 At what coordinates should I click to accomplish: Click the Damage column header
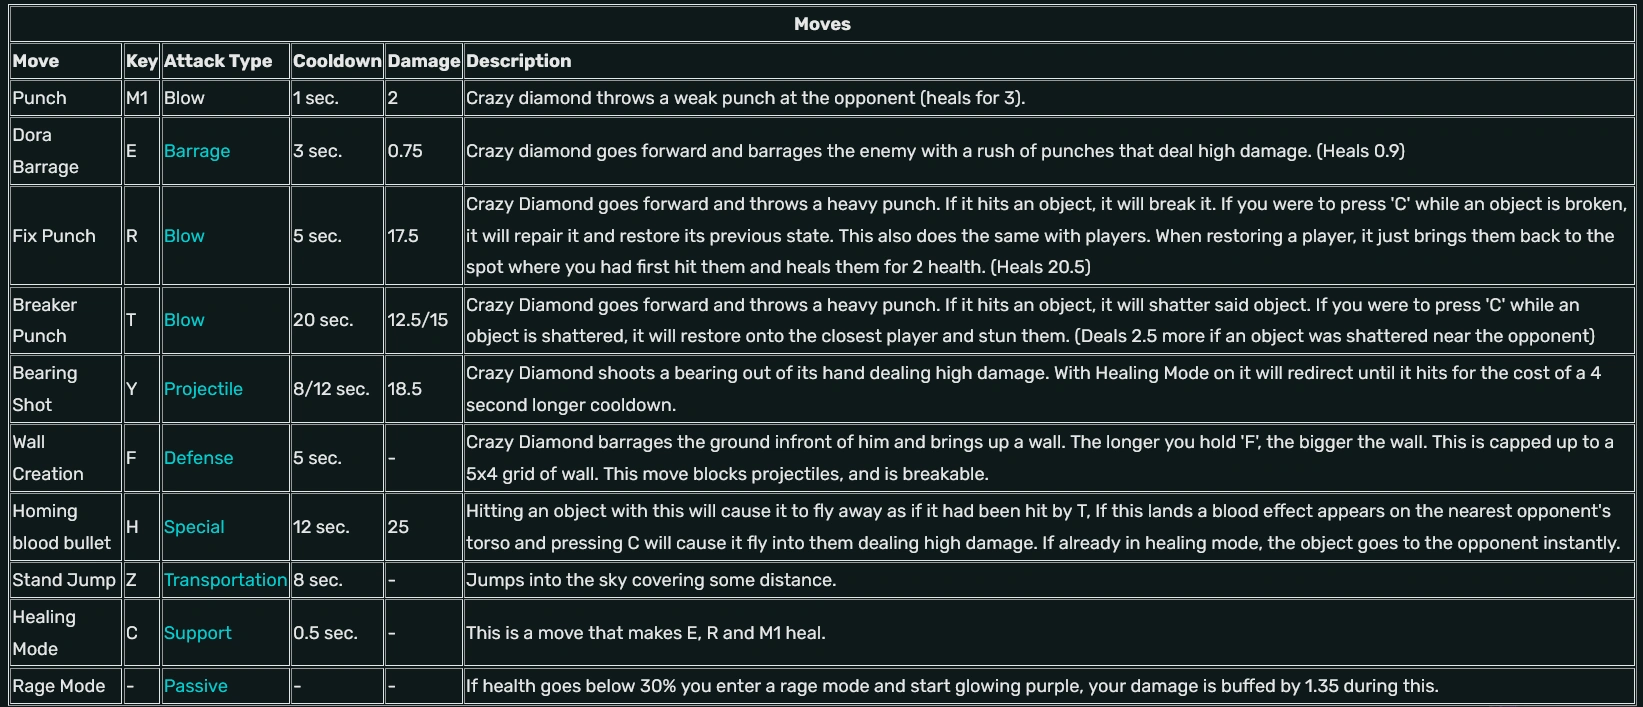424,61
